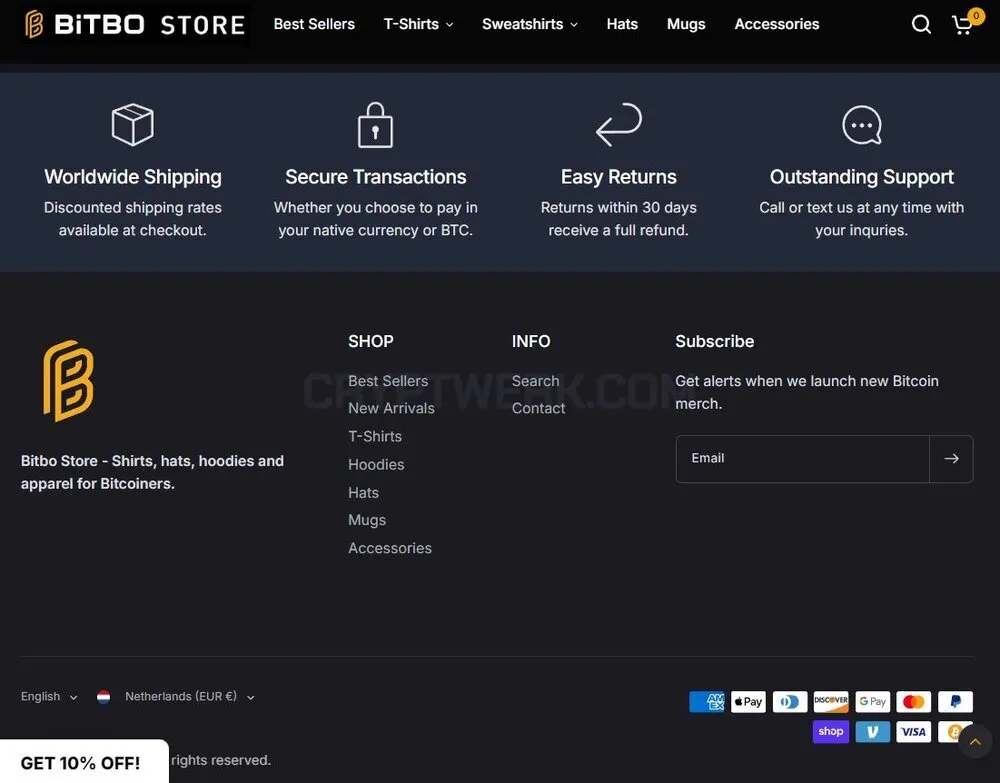1000x783 pixels.
Task: Click the INFO column heading
Action: (531, 341)
